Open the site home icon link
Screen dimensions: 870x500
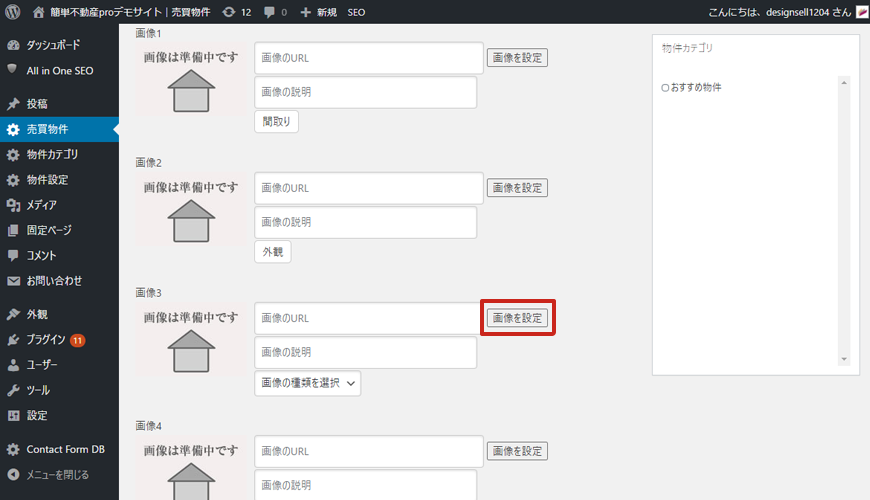pos(38,12)
